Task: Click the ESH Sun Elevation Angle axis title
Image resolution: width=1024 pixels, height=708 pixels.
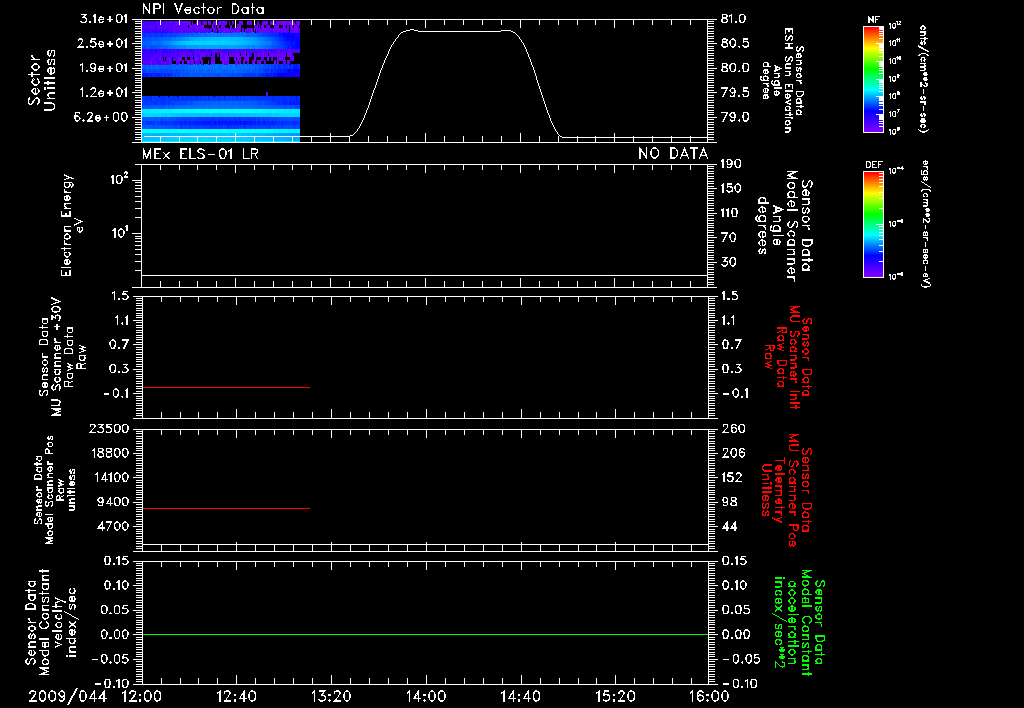Action: (782, 80)
